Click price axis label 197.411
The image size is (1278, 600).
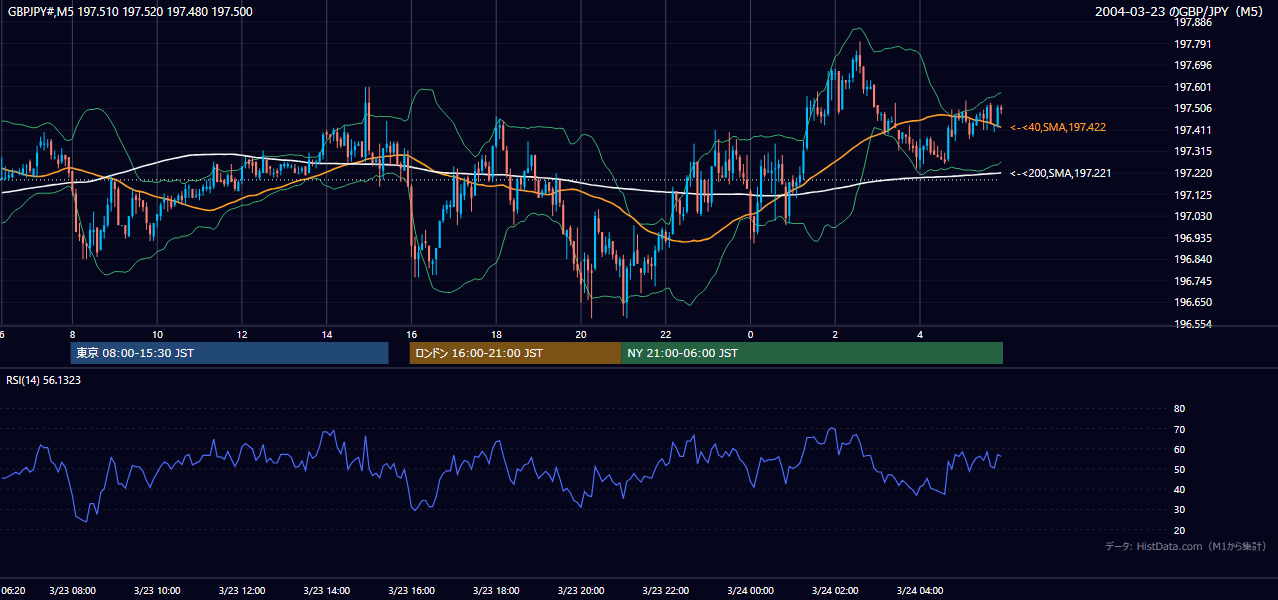click(x=1193, y=130)
